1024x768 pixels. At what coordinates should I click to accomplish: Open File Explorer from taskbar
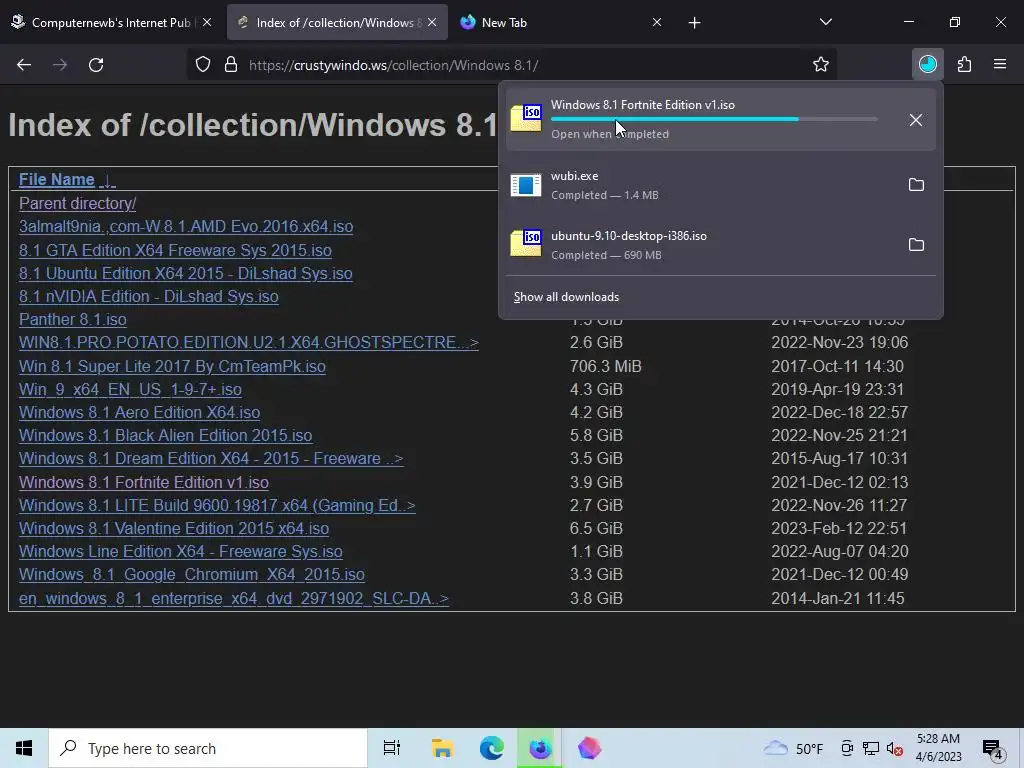[442, 748]
